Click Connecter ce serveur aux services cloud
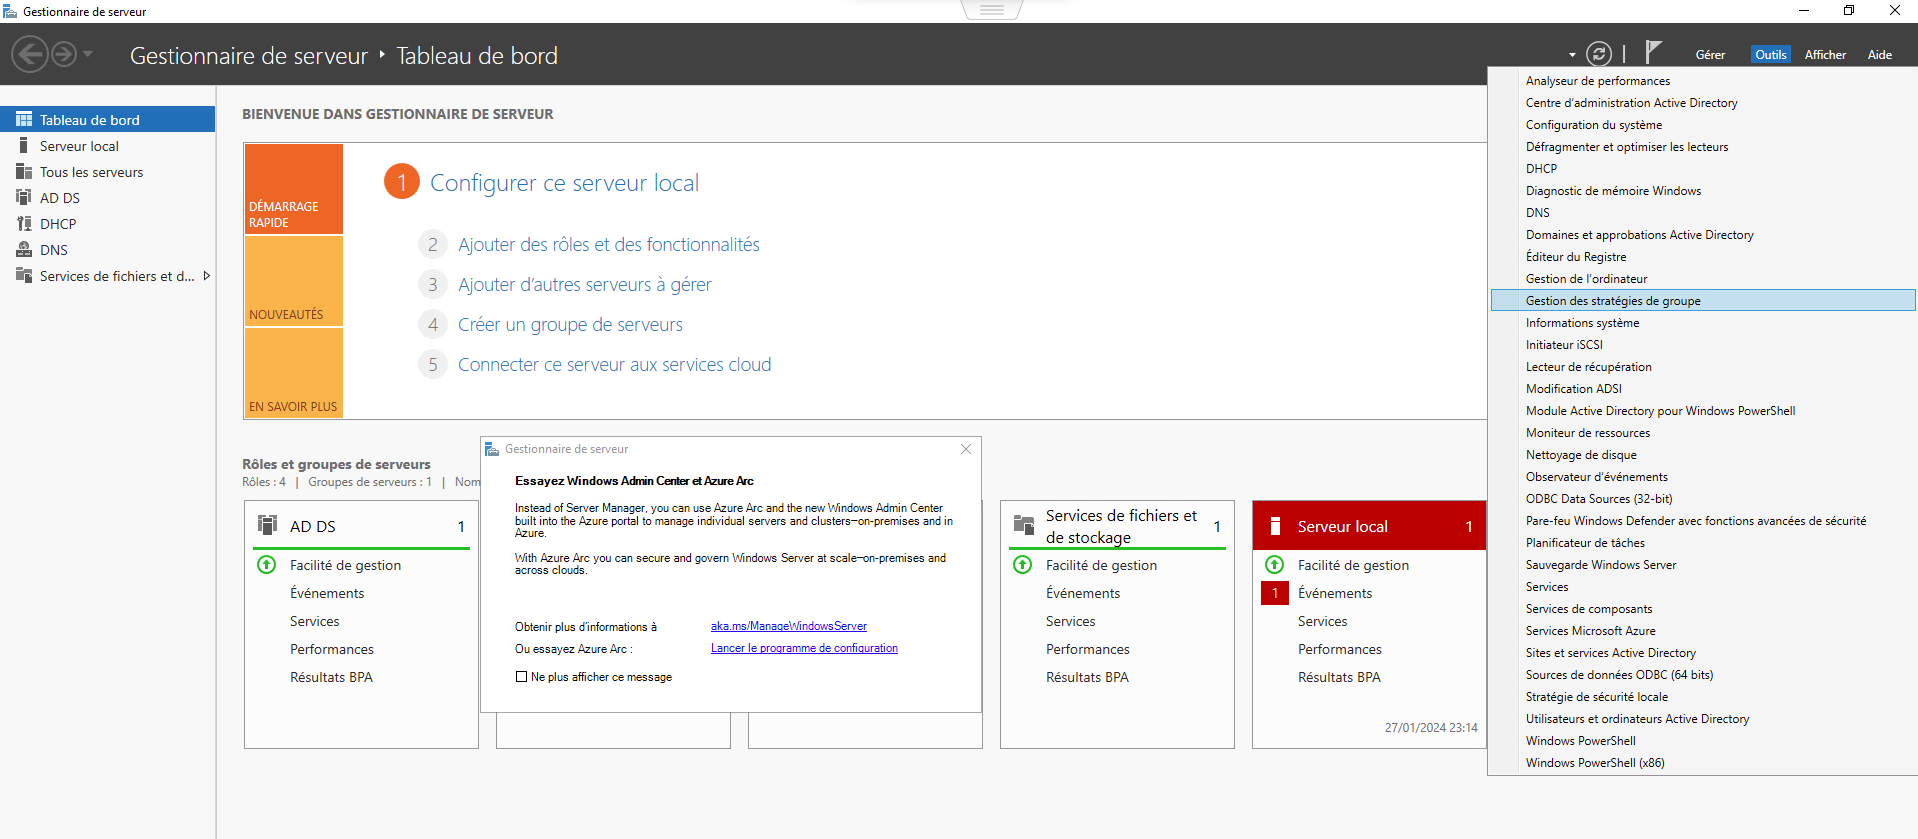Image resolution: width=1918 pixels, height=839 pixels. 614,365
